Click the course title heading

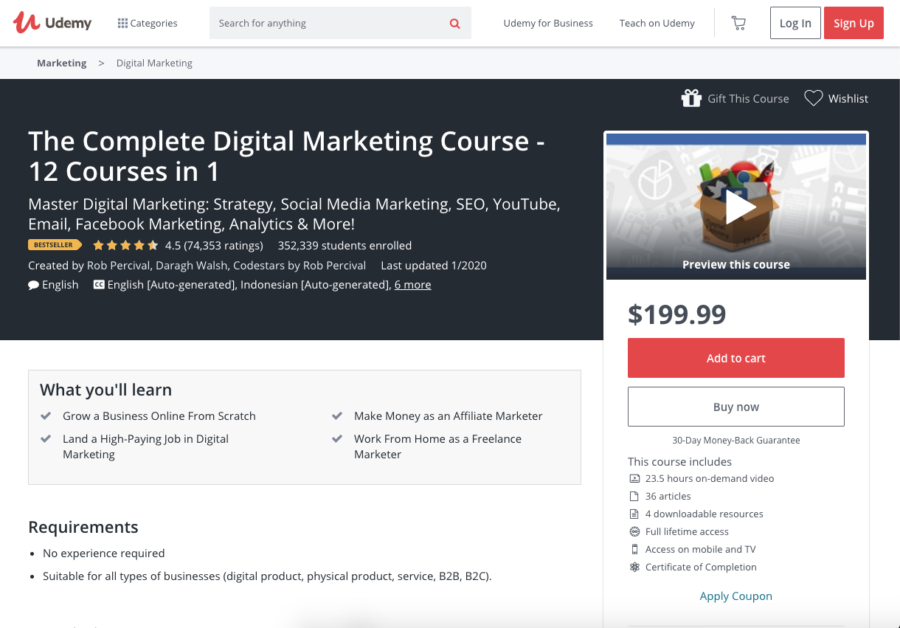click(x=286, y=156)
